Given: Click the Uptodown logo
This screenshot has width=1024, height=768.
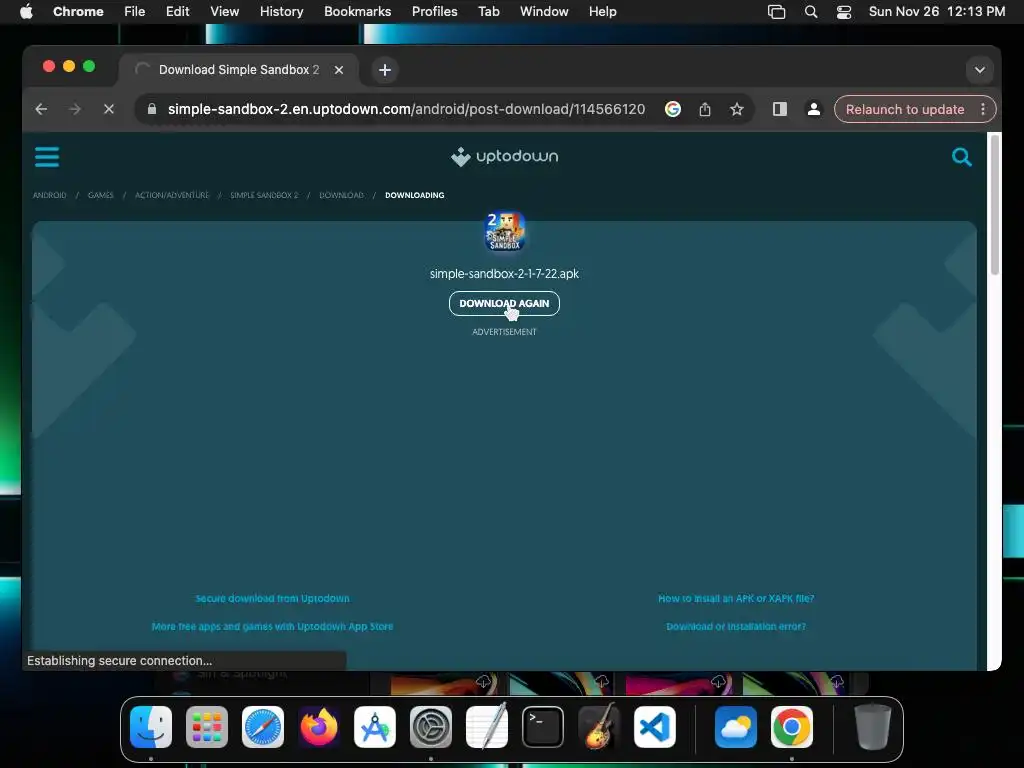Looking at the screenshot, I should pos(504,157).
